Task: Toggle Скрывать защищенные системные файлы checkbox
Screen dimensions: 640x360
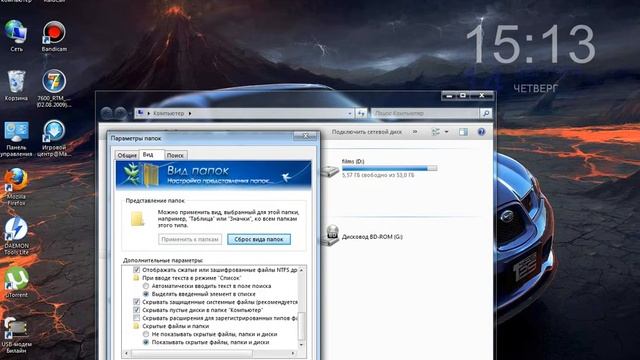Action: tap(137, 302)
